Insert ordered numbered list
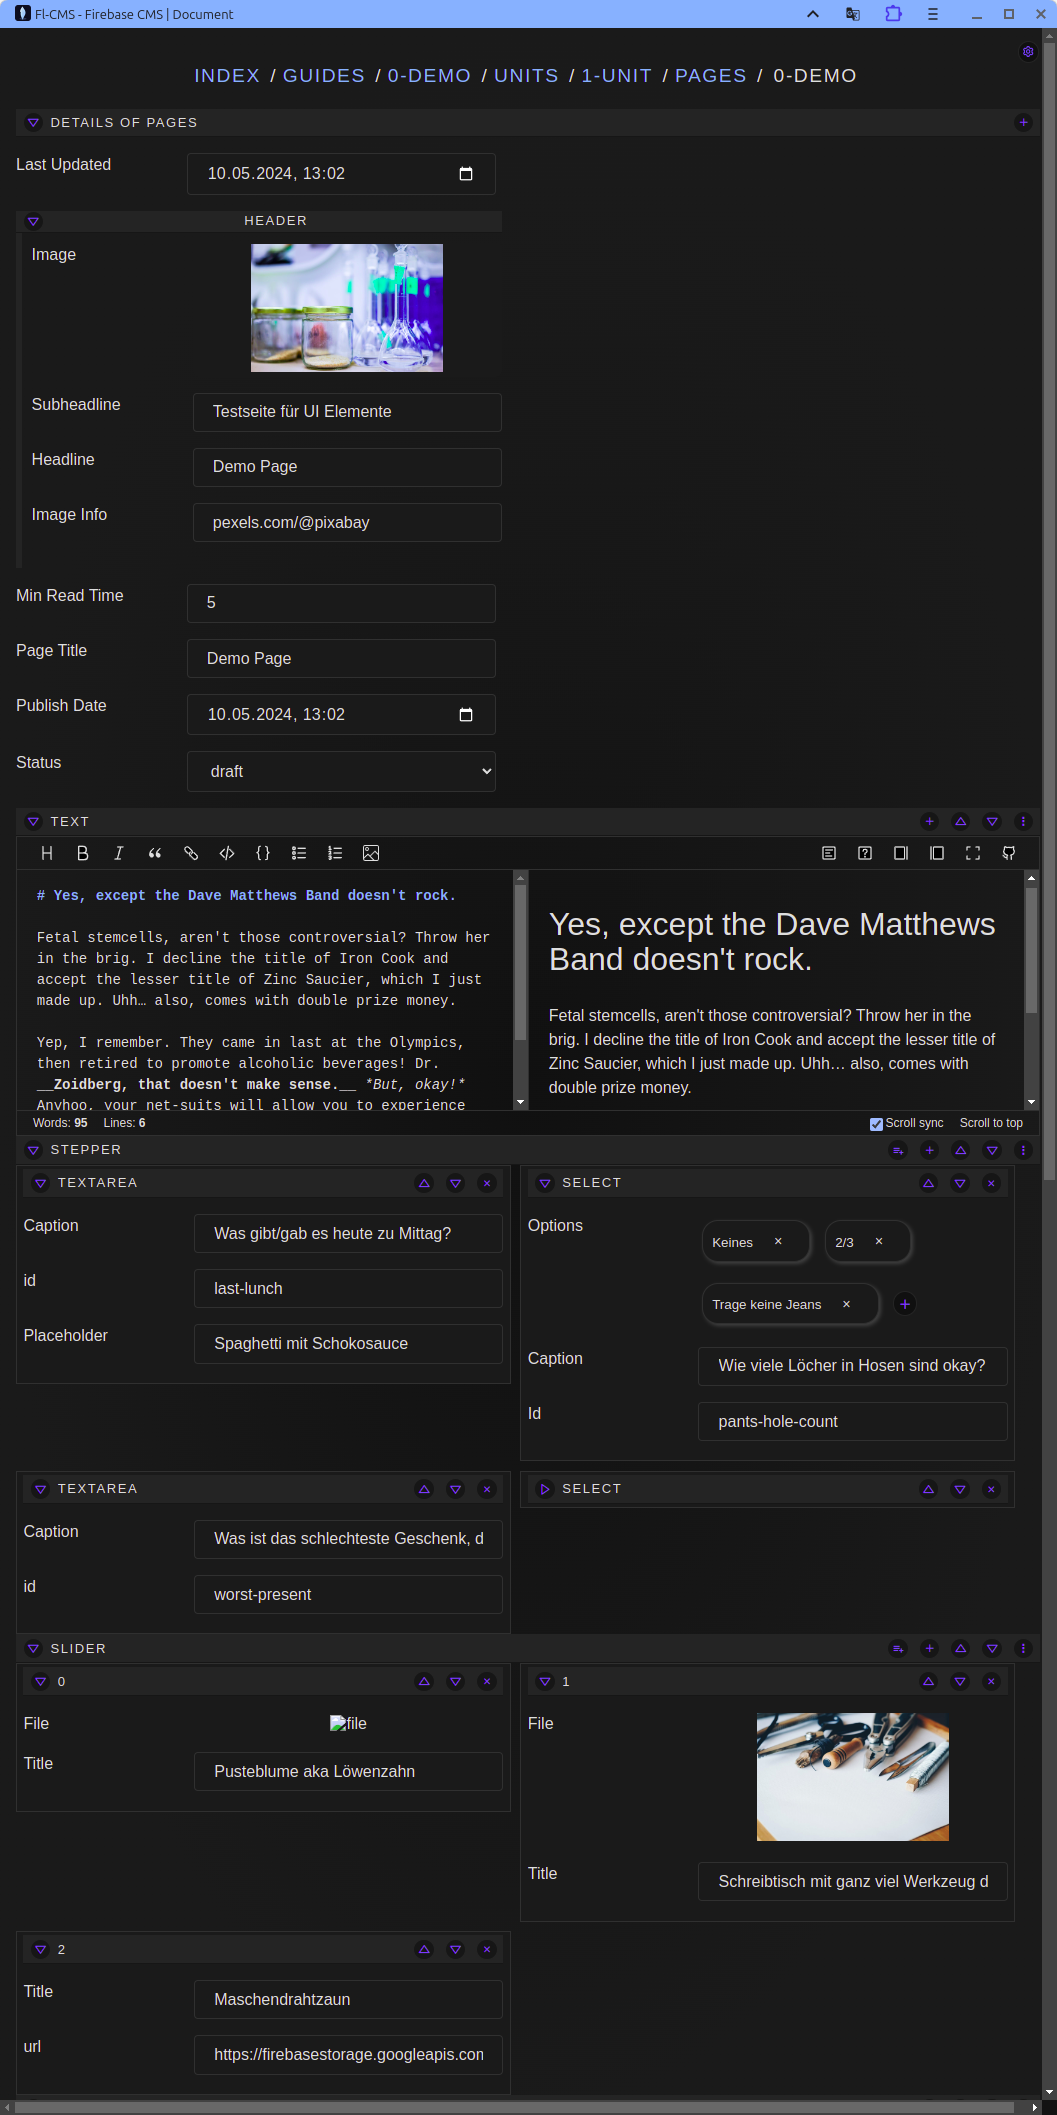 (335, 853)
